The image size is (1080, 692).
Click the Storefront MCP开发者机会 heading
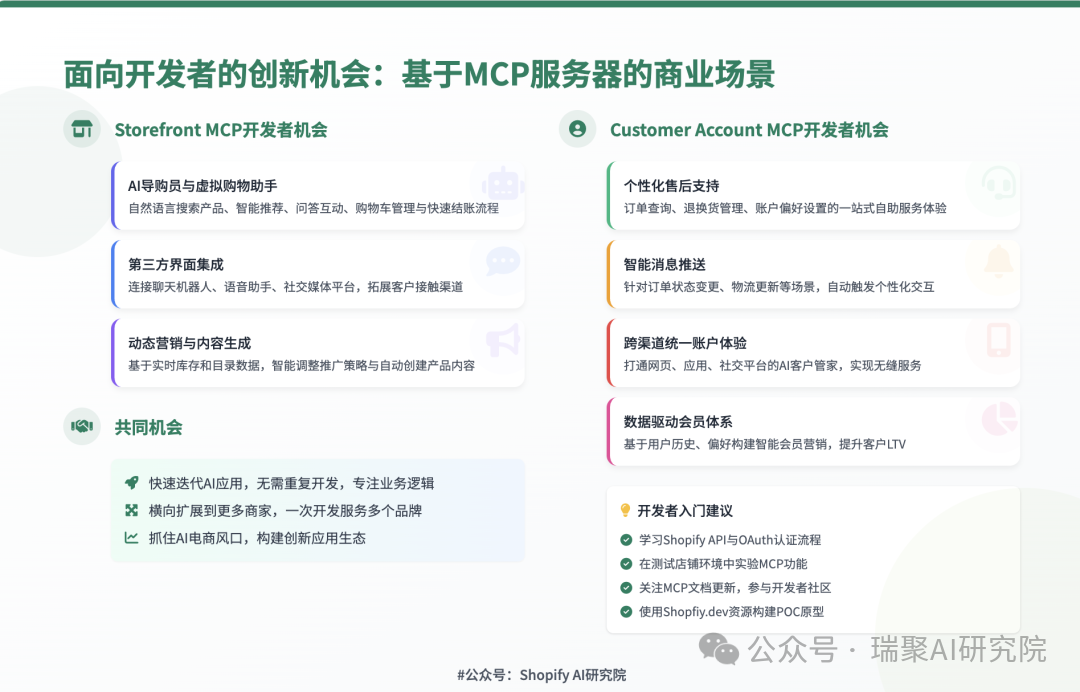[x=221, y=130]
